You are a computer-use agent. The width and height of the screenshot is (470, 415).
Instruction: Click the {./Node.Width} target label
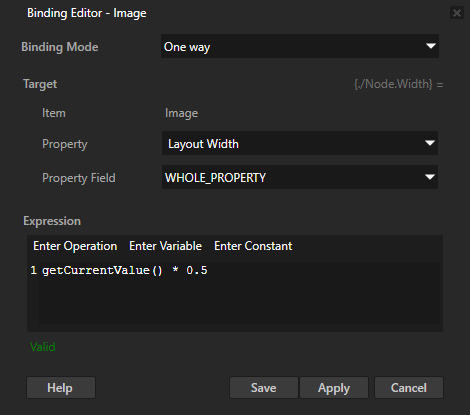[393, 84]
